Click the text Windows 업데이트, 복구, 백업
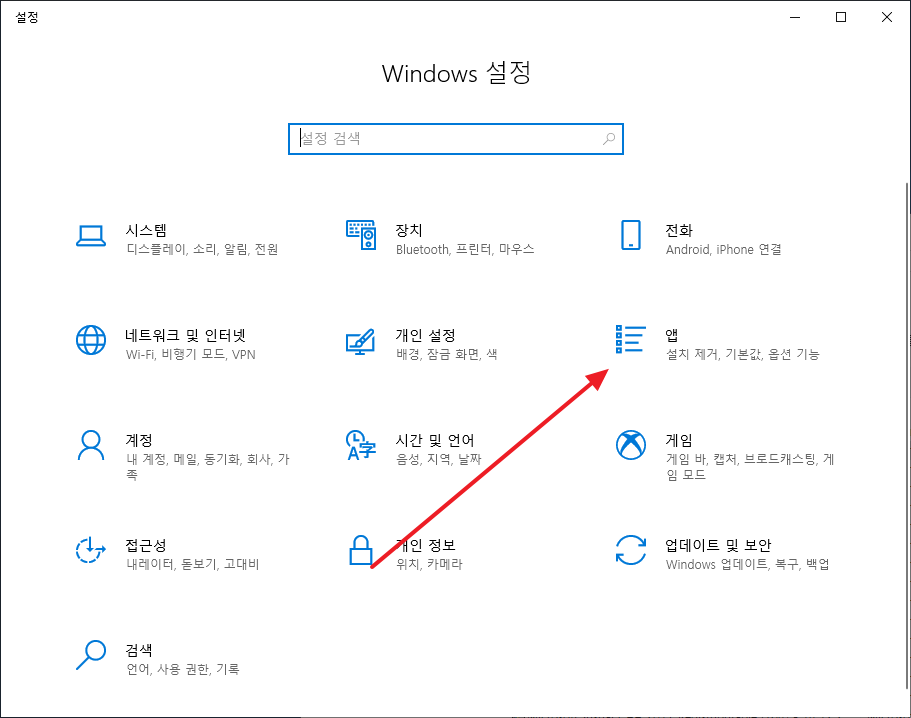Screen dimensions: 911x718 748,564
